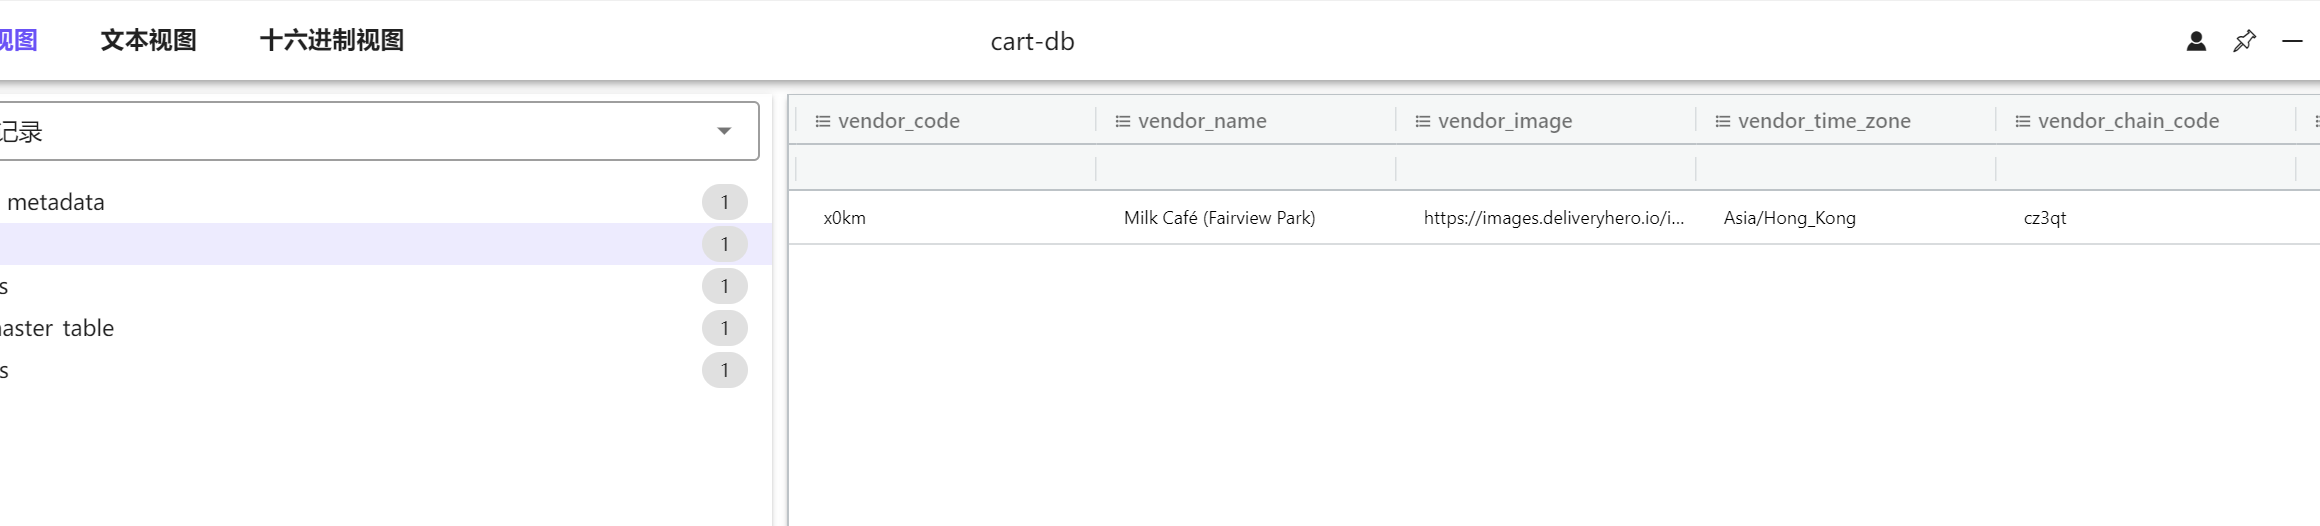Open vendor_image column menu icon
Viewport: 2320px width, 526px height.
pyautogui.click(x=1422, y=121)
